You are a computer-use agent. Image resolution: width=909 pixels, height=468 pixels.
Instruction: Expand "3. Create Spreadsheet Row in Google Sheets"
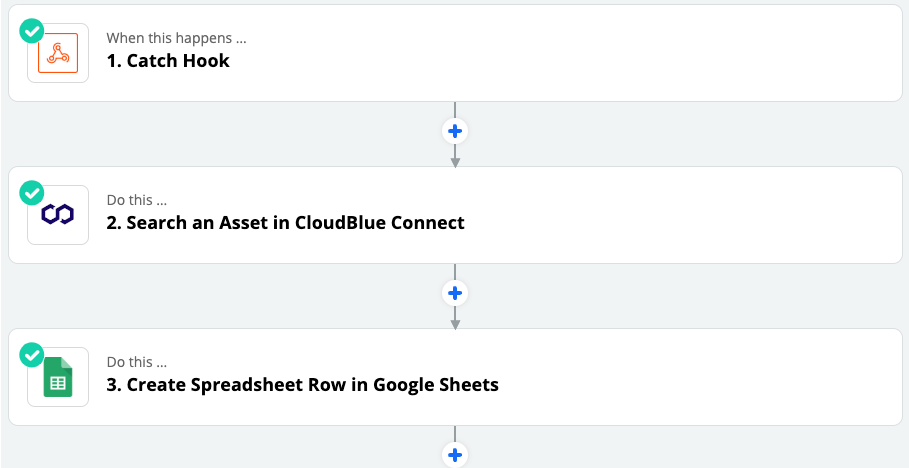(x=303, y=384)
